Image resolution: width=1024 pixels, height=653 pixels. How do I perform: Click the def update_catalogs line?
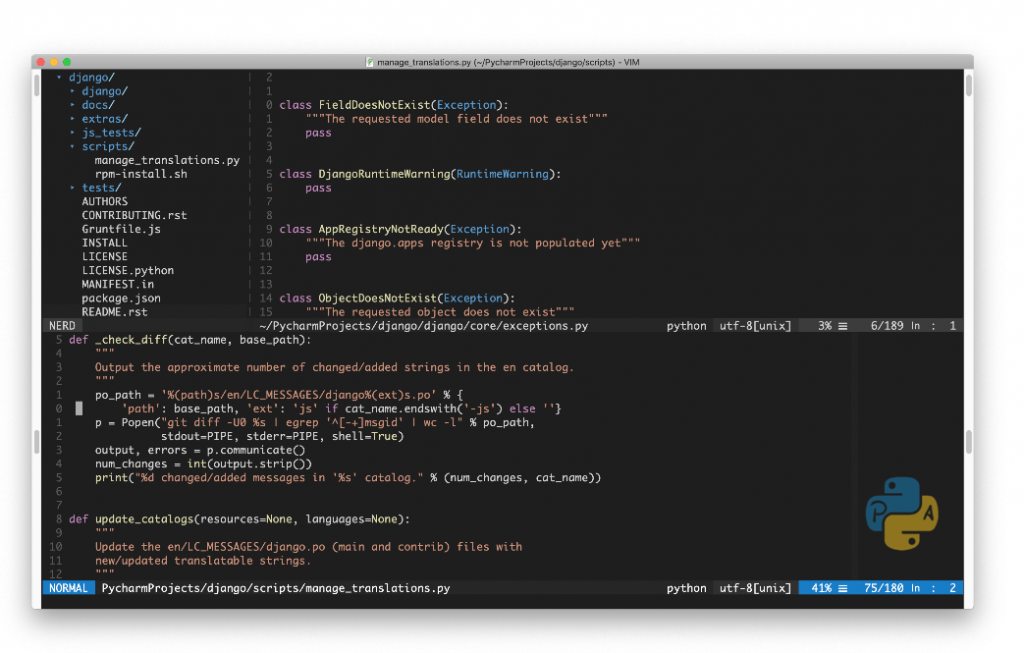pos(239,519)
